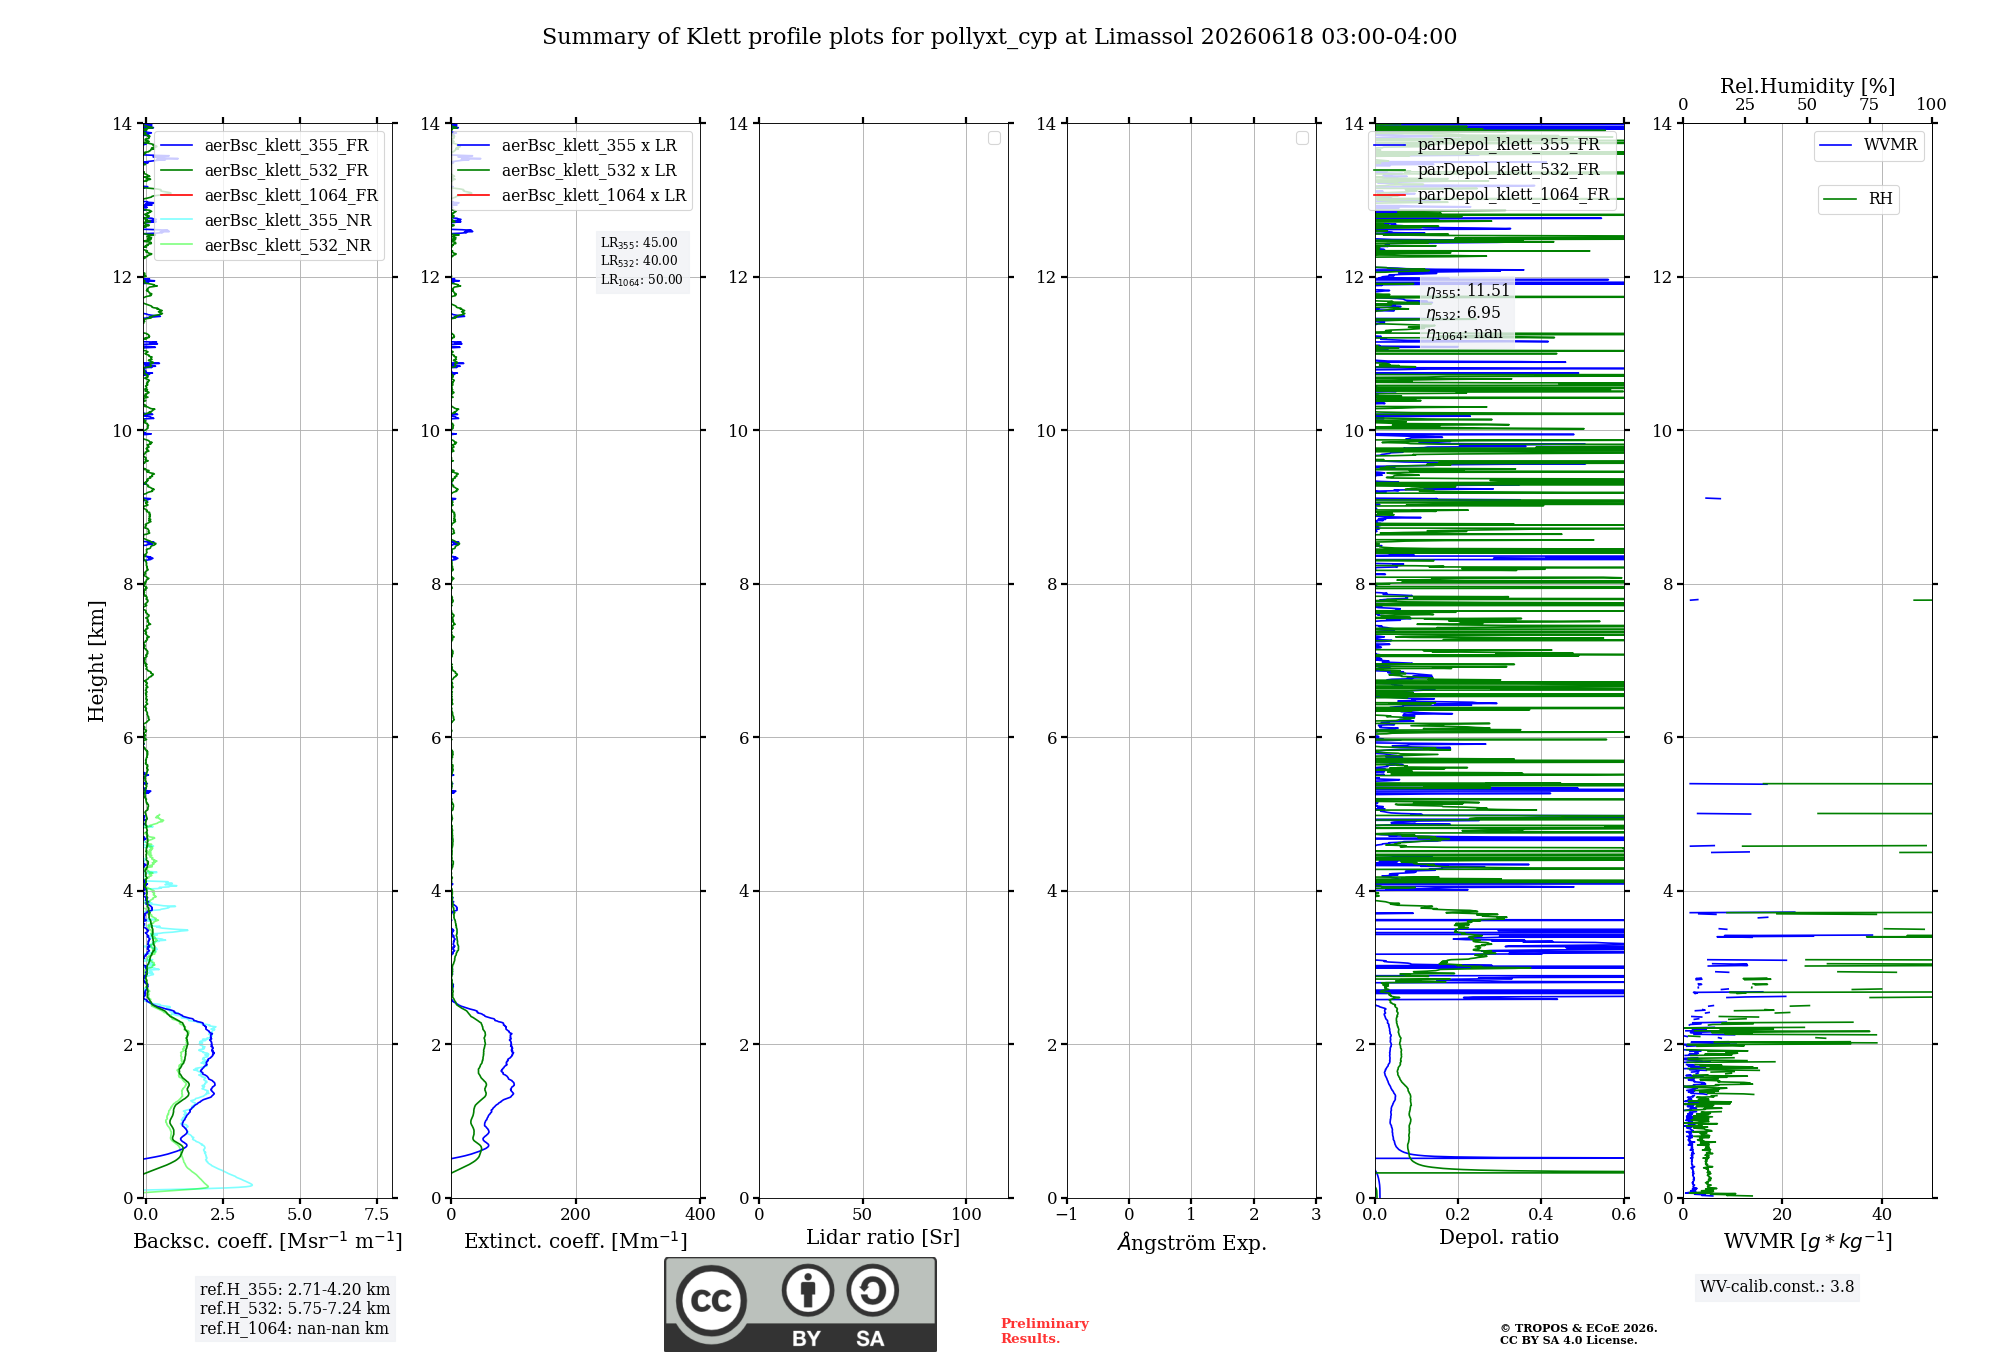Viewport: 2000px width, 1360px height.
Task: Click the Backsc. coeff. x-axis label
Action: 268,1241
